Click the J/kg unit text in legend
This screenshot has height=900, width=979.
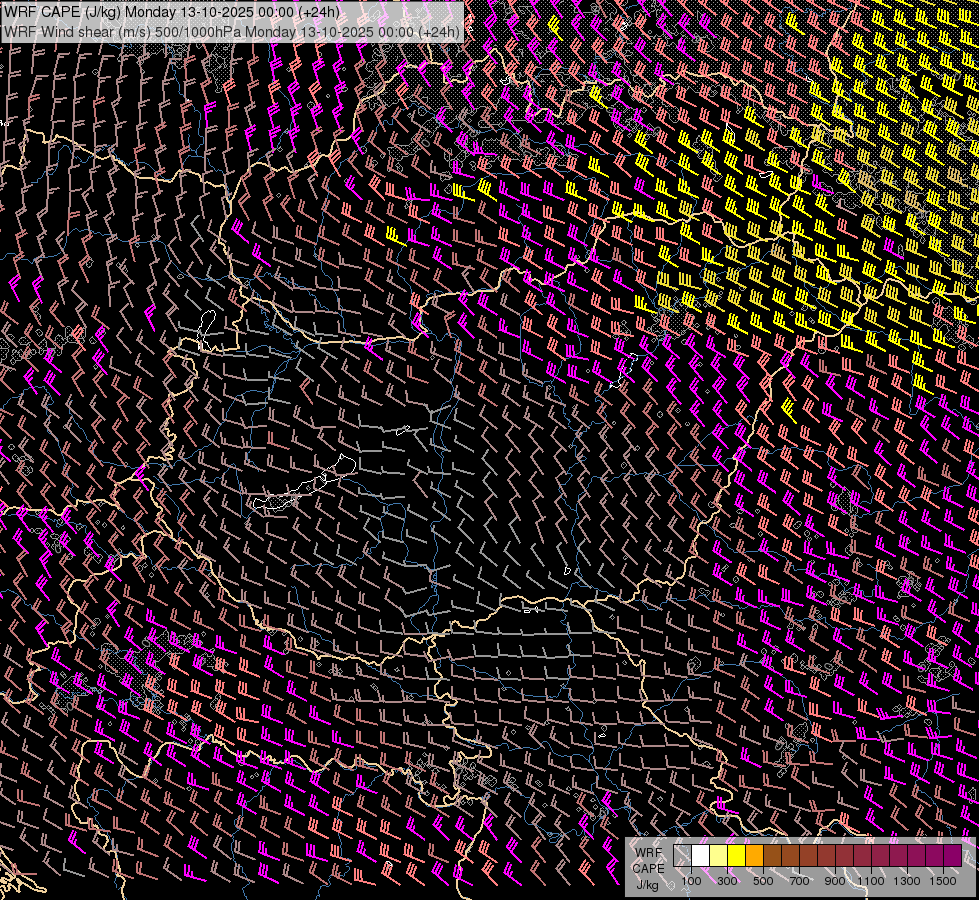647,884
